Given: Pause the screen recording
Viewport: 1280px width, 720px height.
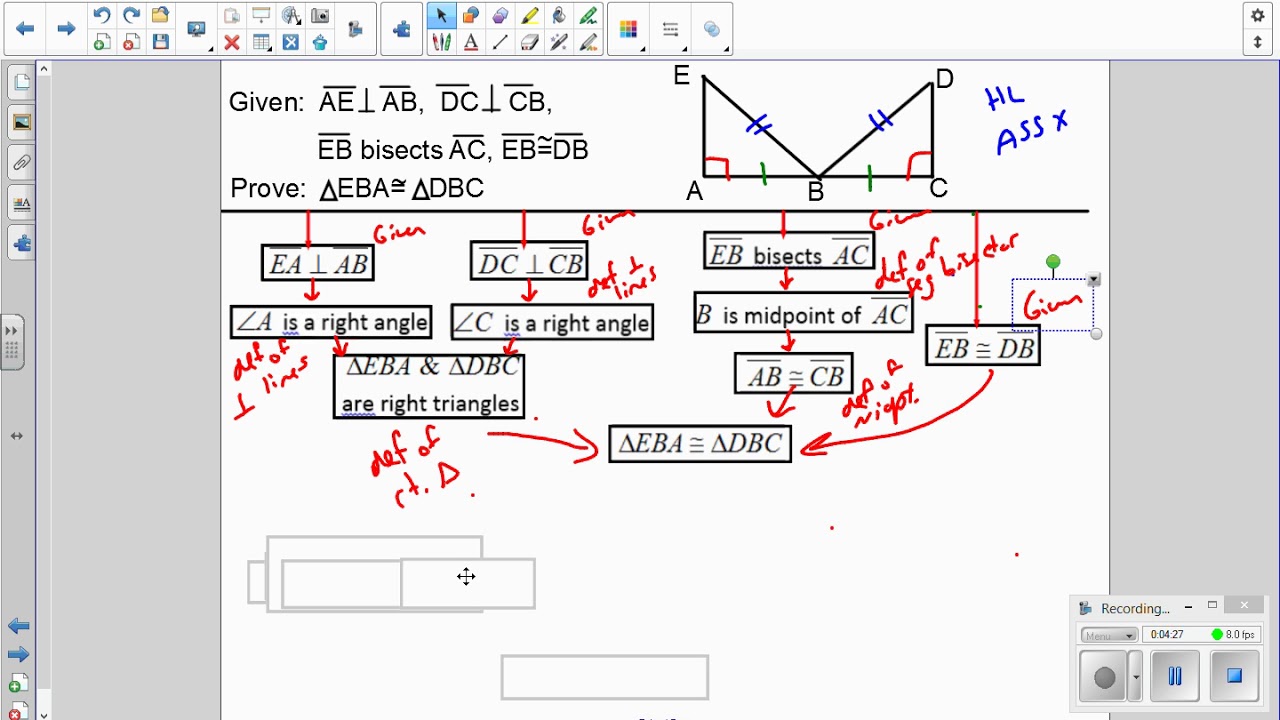Looking at the screenshot, I should [1175, 677].
